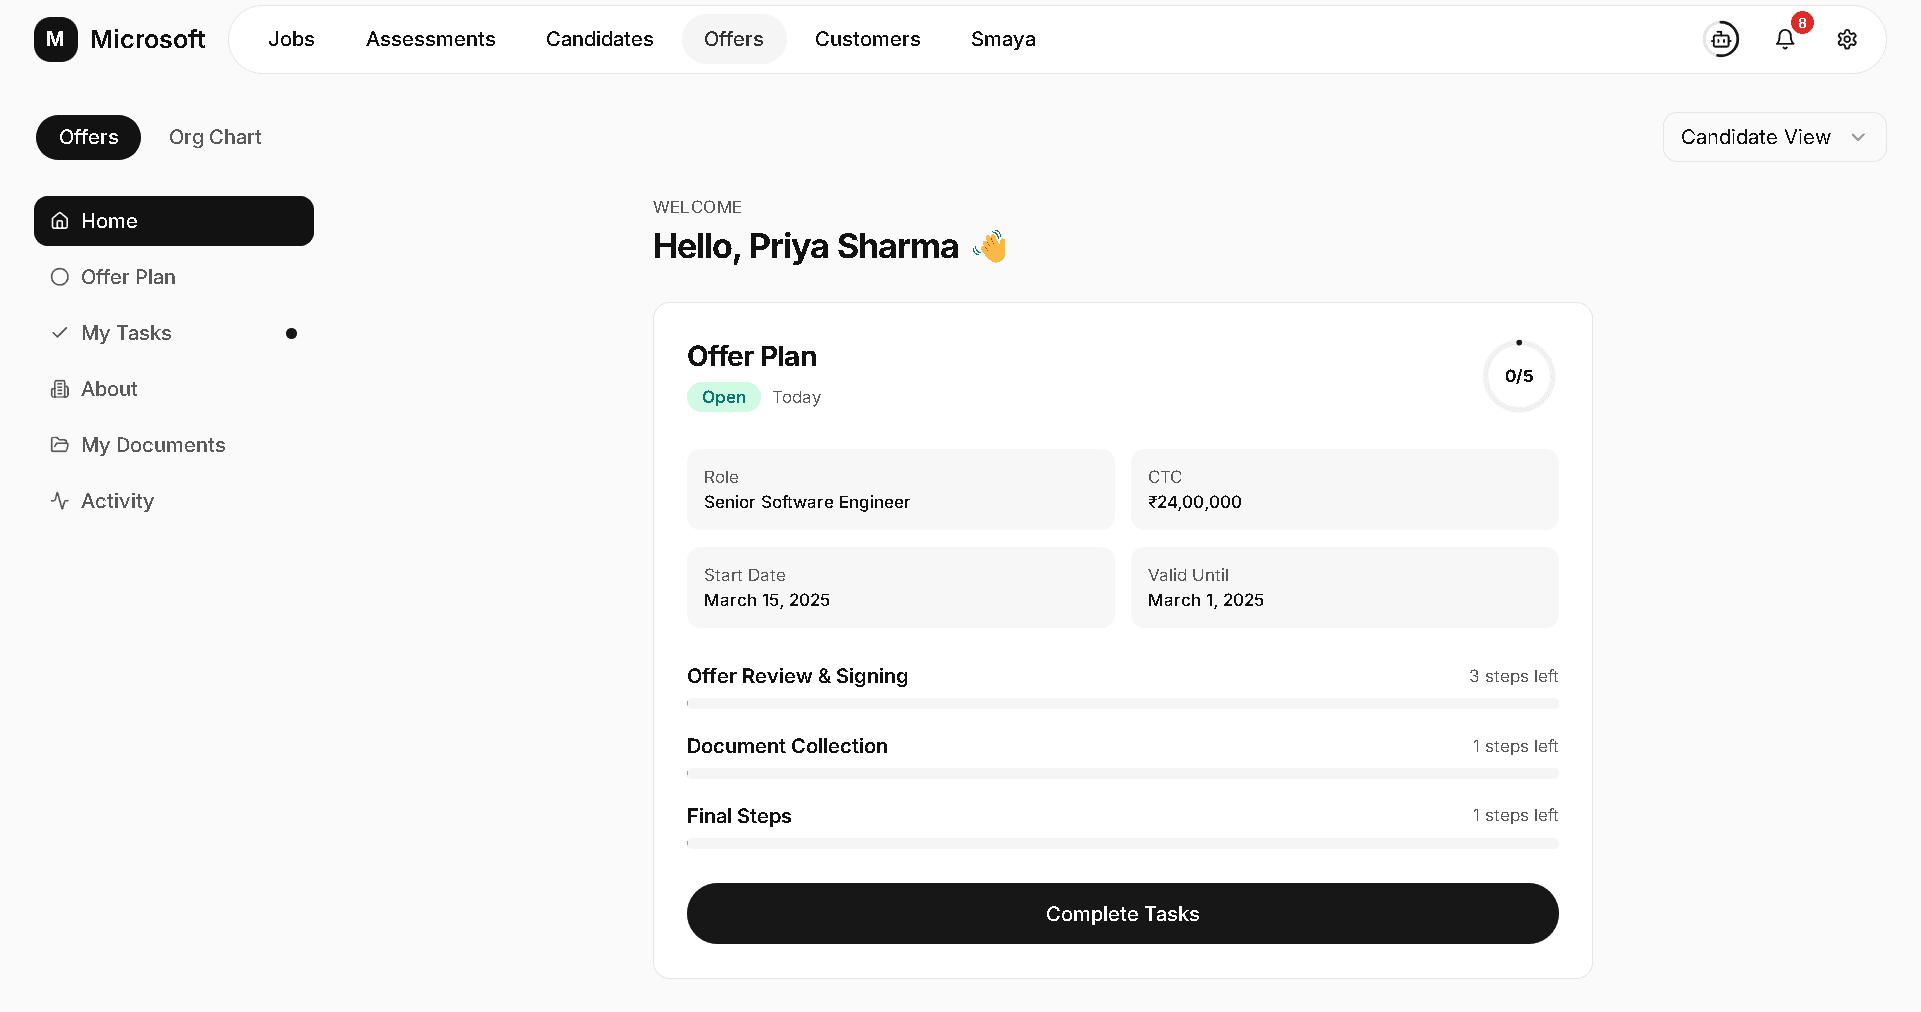The image size is (1921, 1012).
Task: Select Home in the sidebar
Action: [x=174, y=221]
